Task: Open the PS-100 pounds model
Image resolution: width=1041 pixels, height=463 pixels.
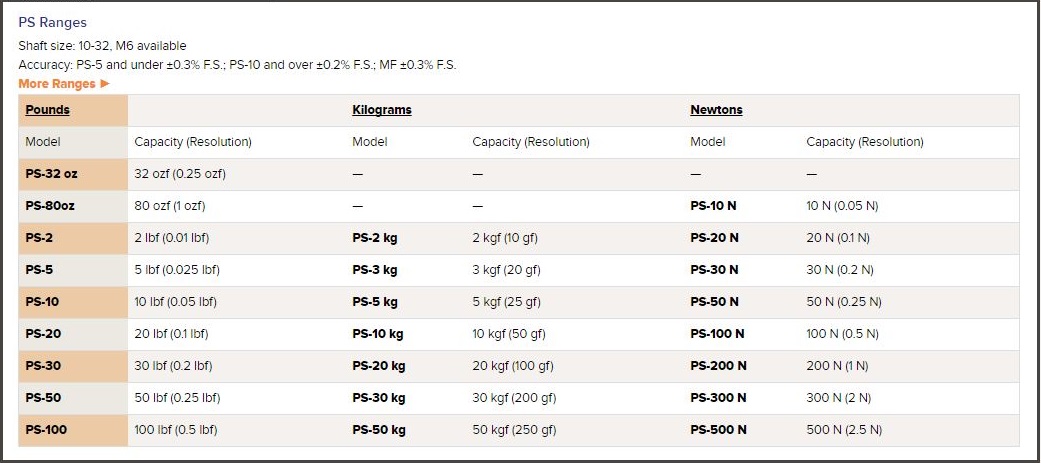Action: (x=46, y=430)
